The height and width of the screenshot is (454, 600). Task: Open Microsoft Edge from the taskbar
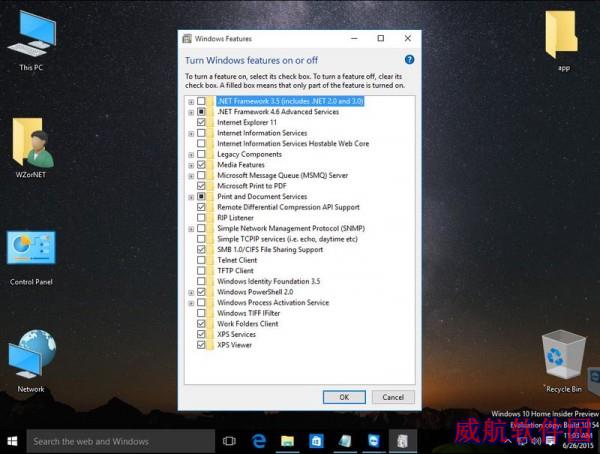259,441
